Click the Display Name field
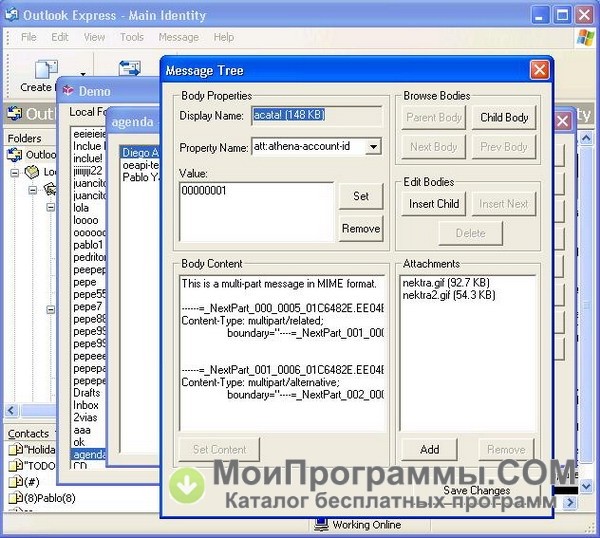Screen dimensions: 600x538 (316, 115)
